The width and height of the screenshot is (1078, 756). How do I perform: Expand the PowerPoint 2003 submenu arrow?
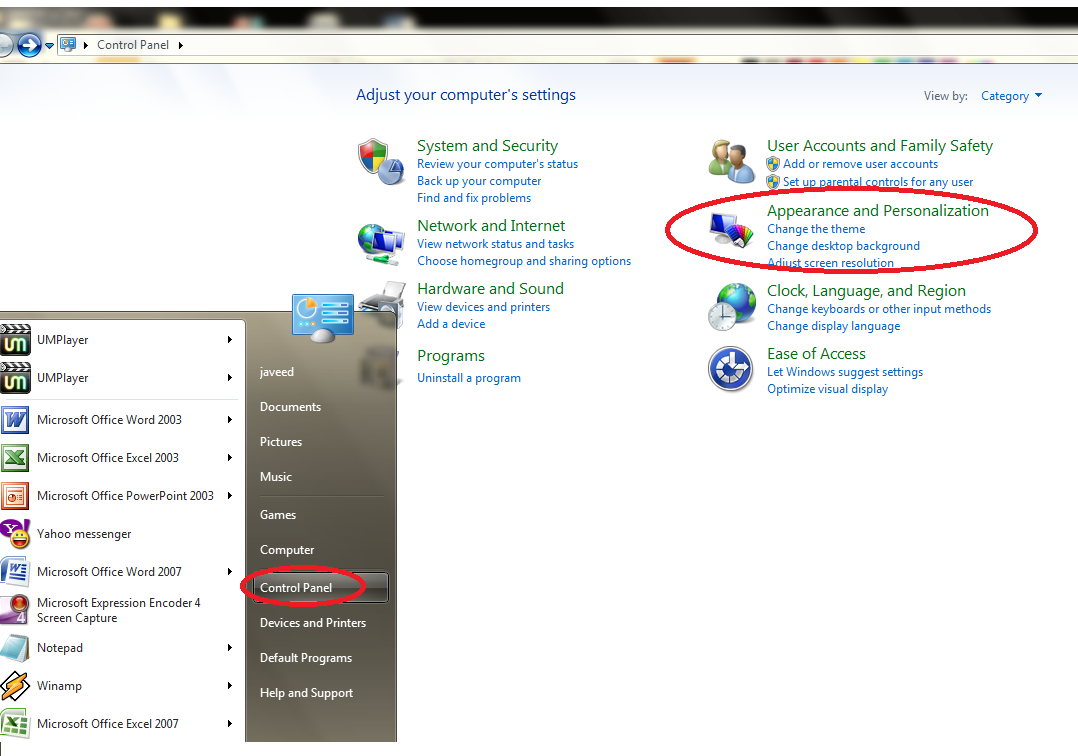point(230,496)
